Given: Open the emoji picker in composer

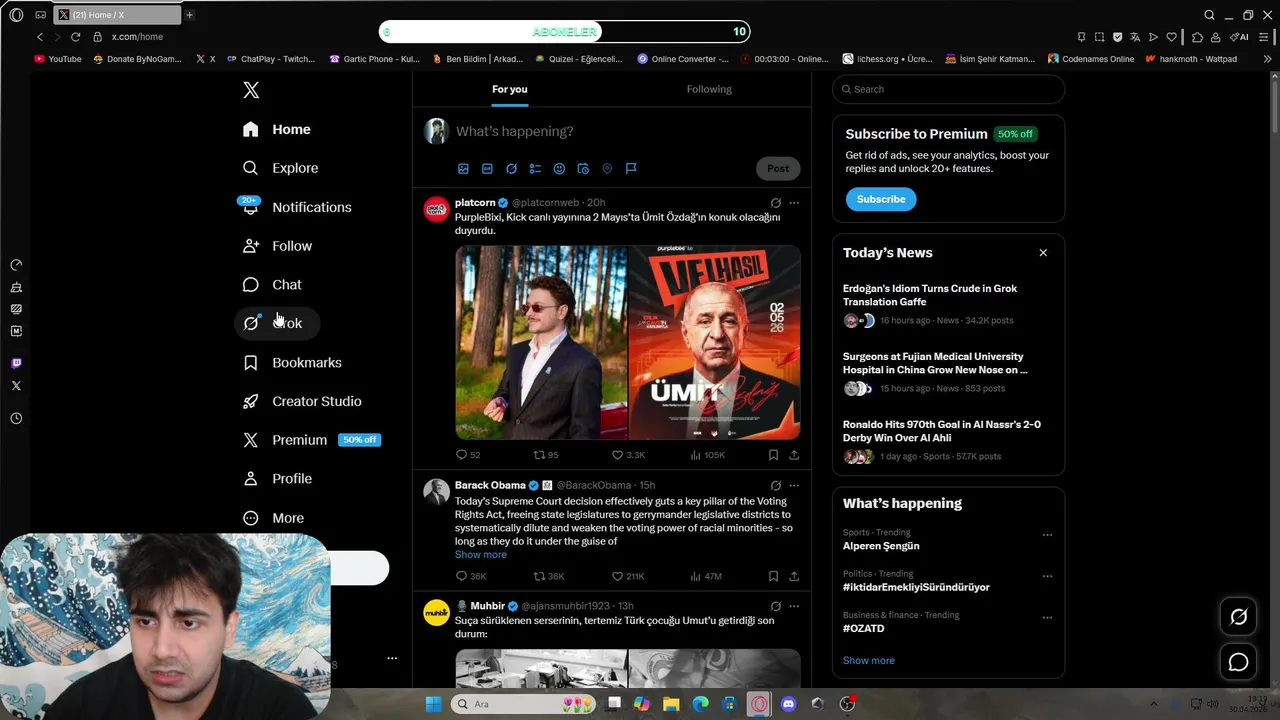Looking at the screenshot, I should [559, 169].
